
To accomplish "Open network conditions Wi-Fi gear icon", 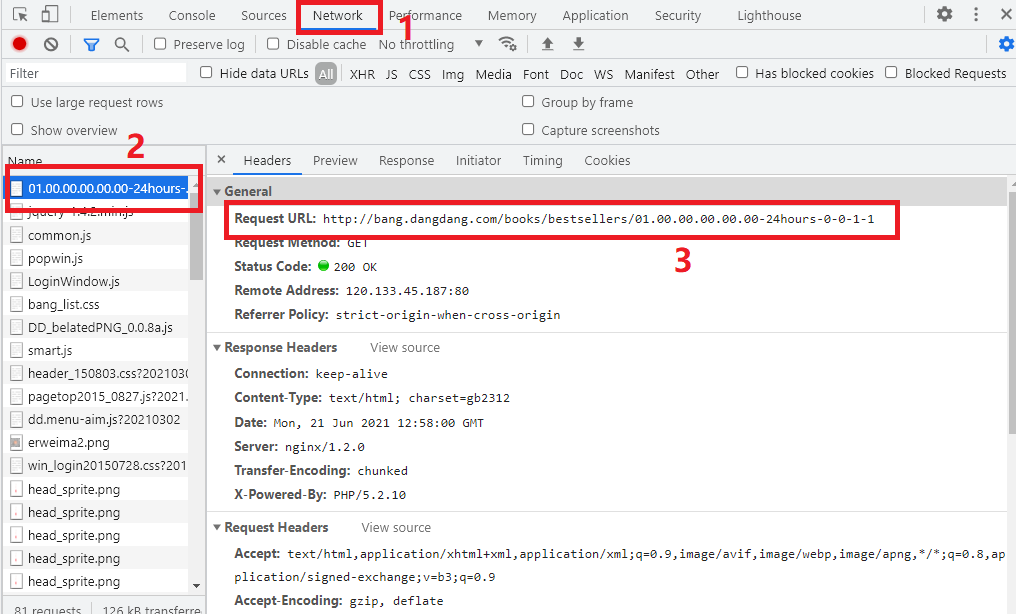I will (507, 43).
